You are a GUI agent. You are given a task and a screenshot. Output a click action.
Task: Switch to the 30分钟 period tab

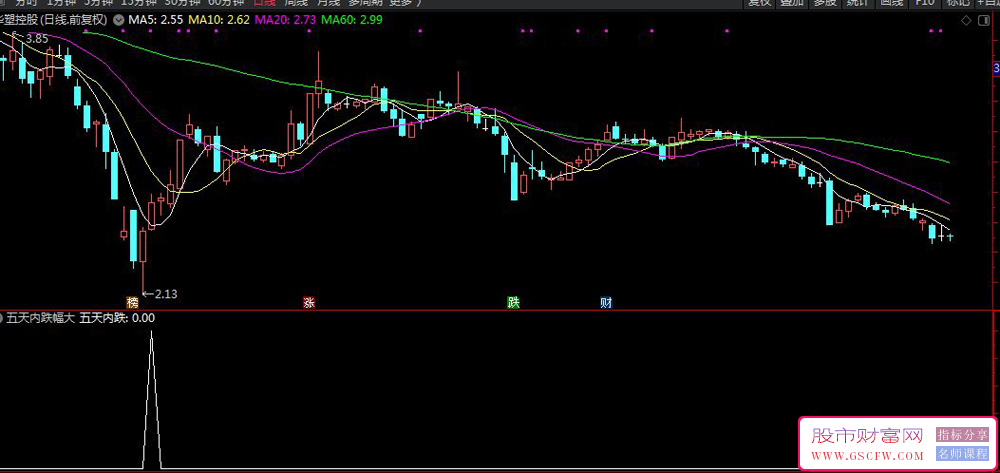point(184,3)
